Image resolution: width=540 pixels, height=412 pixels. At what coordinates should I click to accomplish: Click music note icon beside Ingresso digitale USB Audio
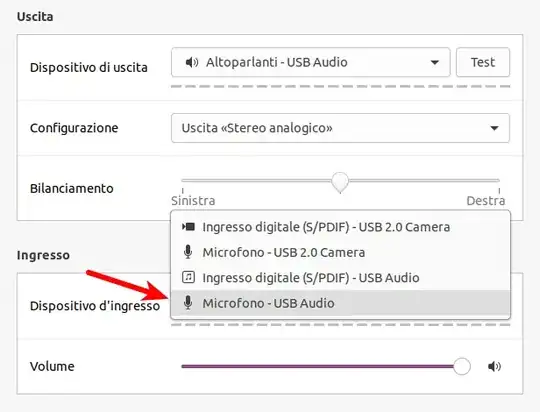(188, 277)
